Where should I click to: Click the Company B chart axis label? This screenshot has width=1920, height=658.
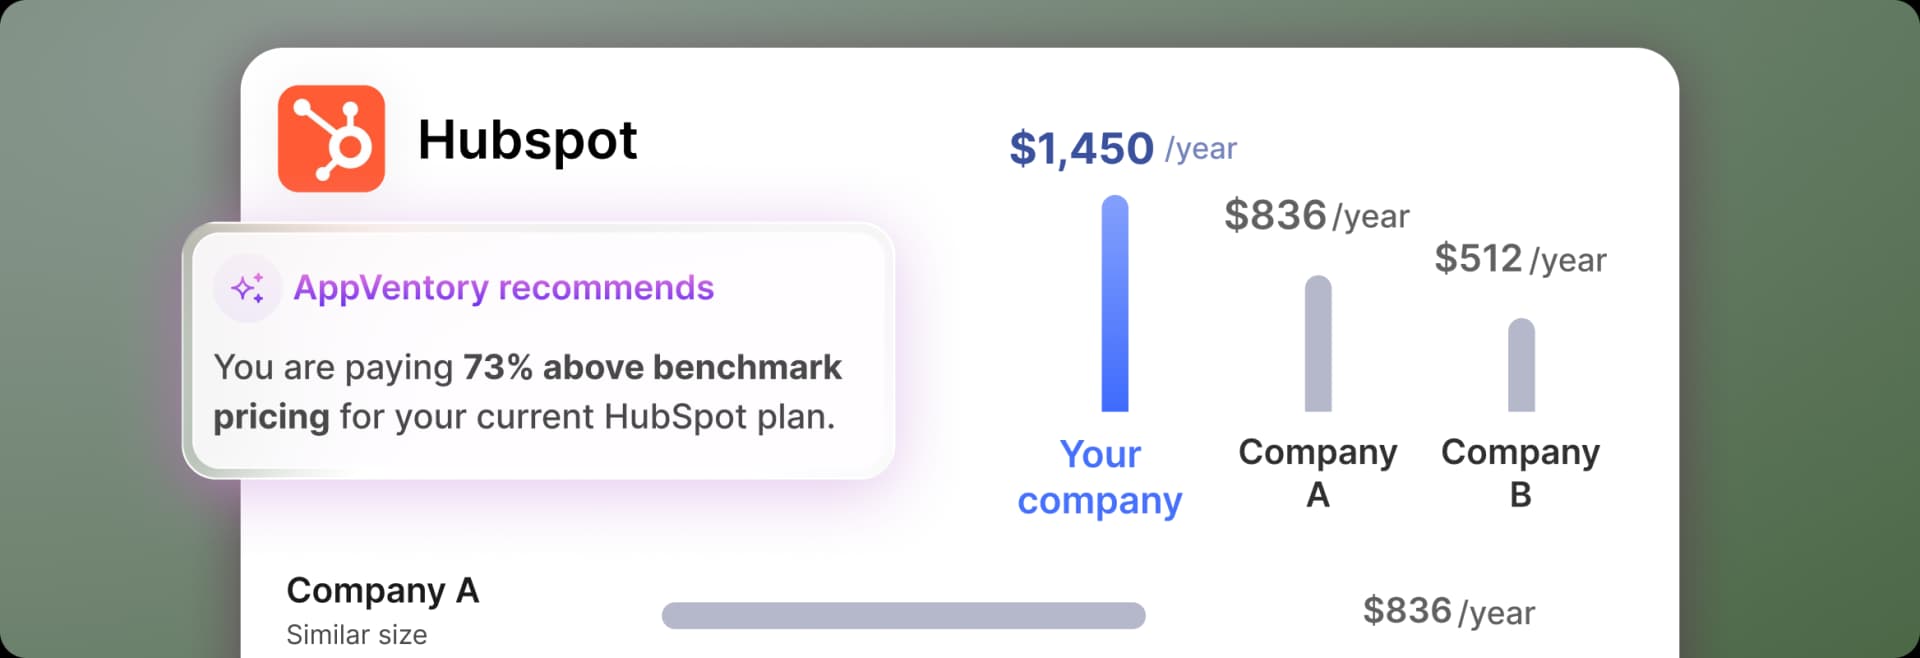(x=1520, y=472)
